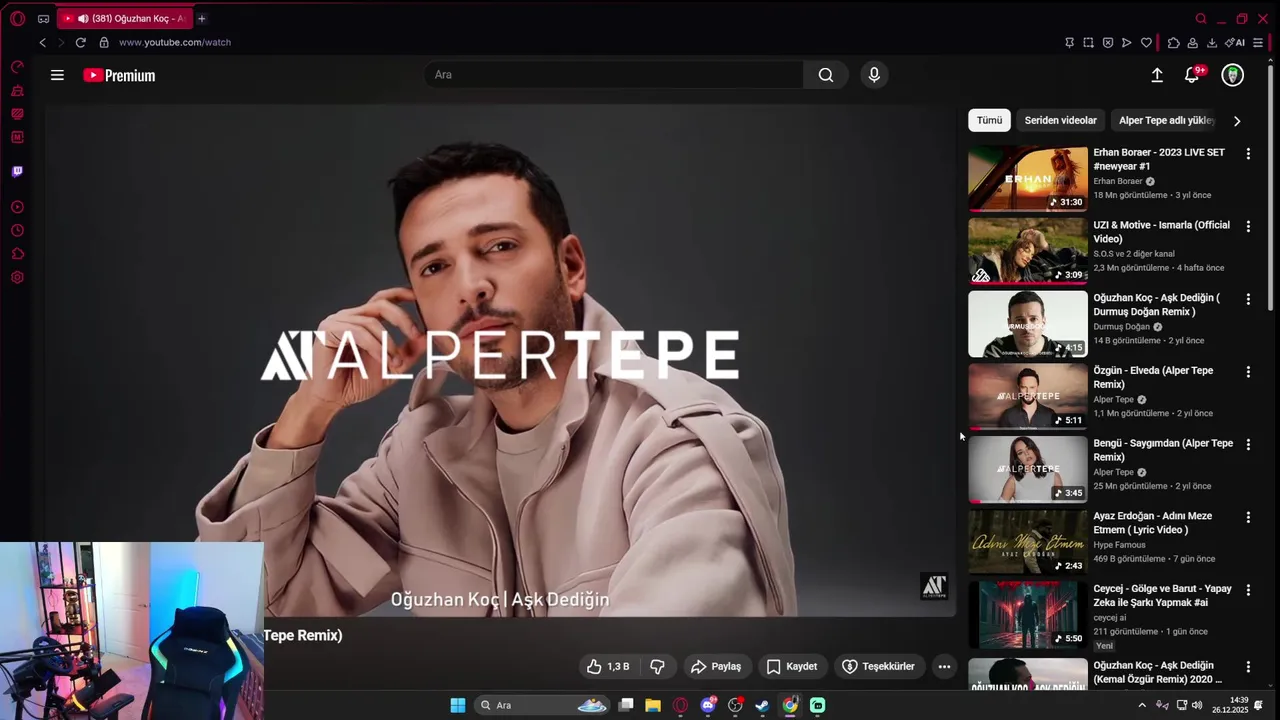Open GX Corner gamepad icon beside tabs

tap(43, 18)
